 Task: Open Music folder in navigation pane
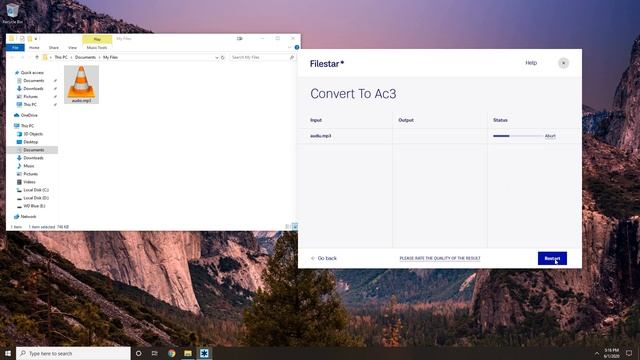pyautogui.click(x=29, y=166)
